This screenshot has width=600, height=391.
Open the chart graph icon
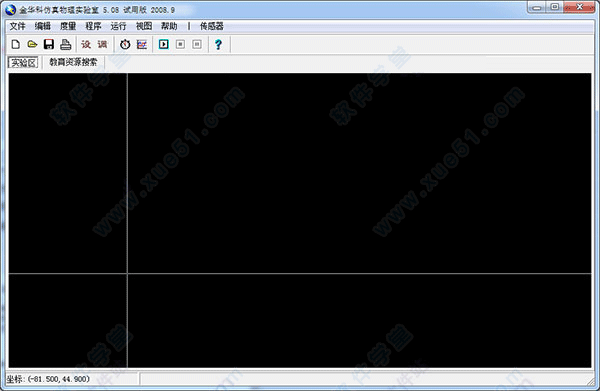[x=142, y=44]
